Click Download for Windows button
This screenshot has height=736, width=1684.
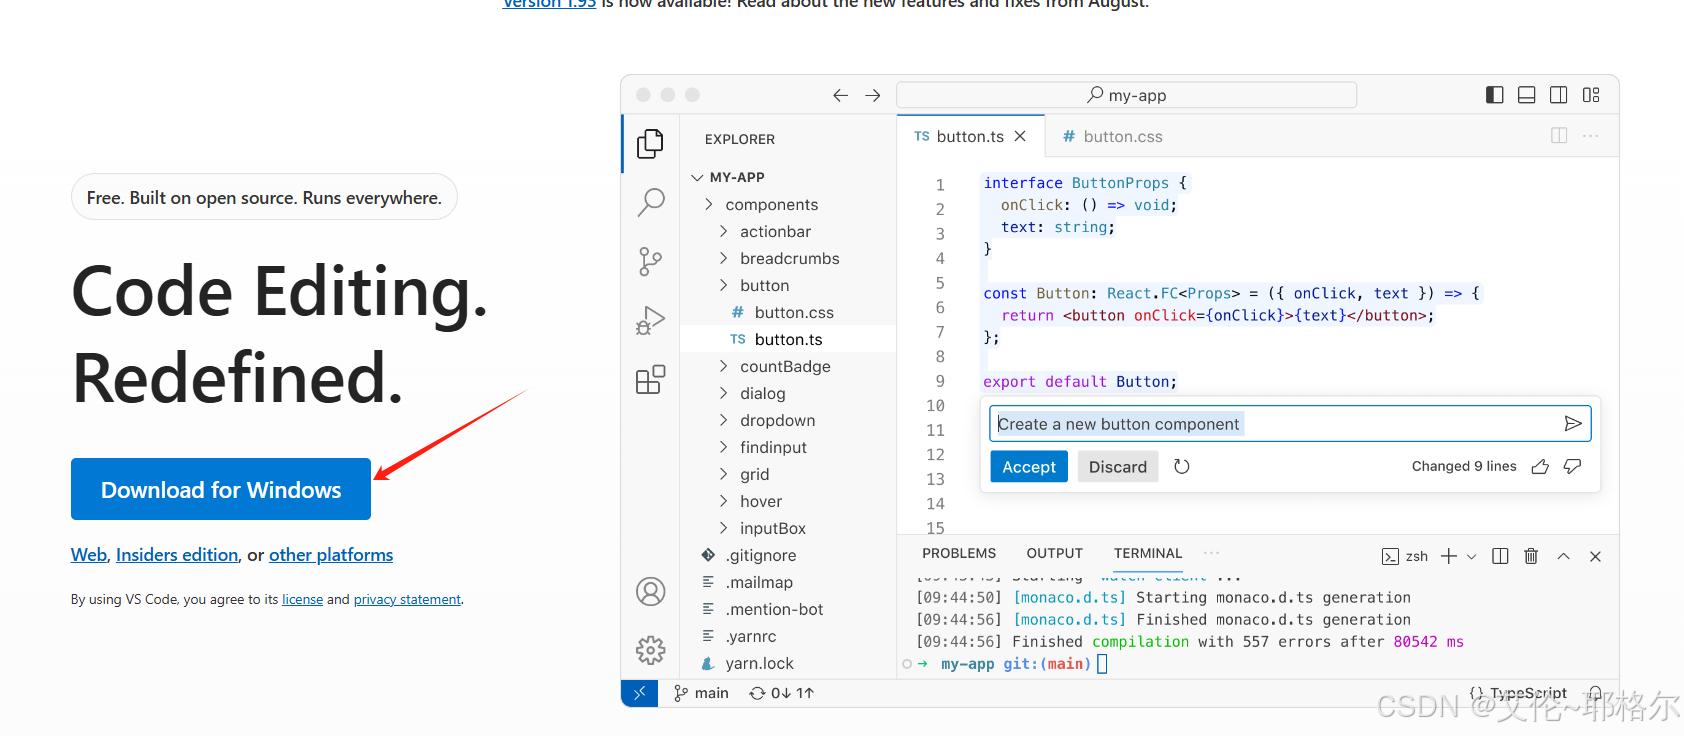click(x=221, y=489)
